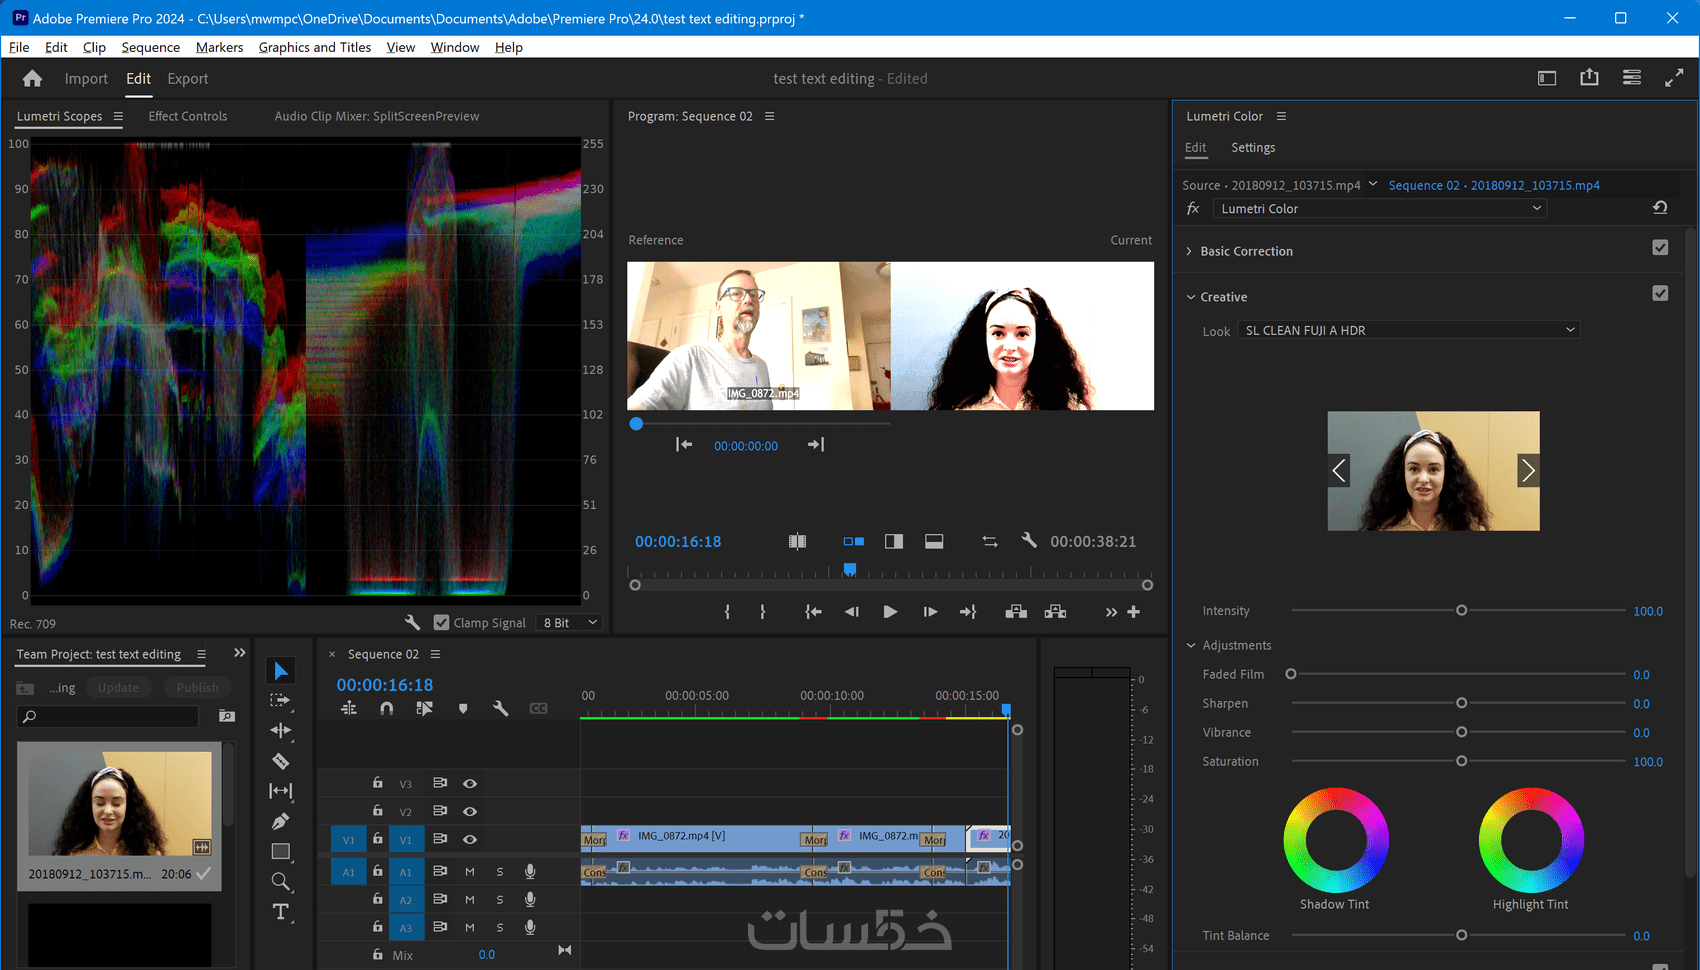Open the Graphics and Titles menu

click(x=314, y=47)
